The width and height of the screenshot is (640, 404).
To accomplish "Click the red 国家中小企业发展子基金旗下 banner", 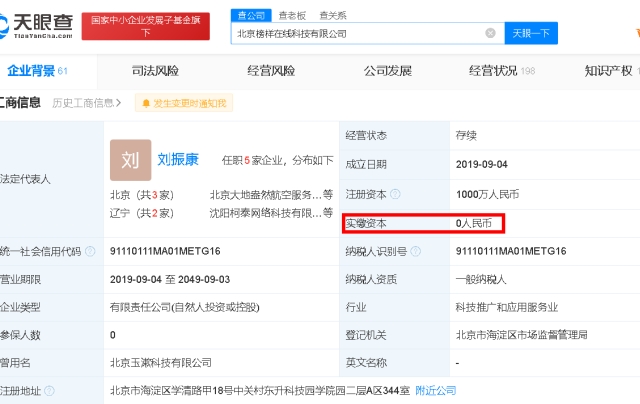I will point(146,26).
